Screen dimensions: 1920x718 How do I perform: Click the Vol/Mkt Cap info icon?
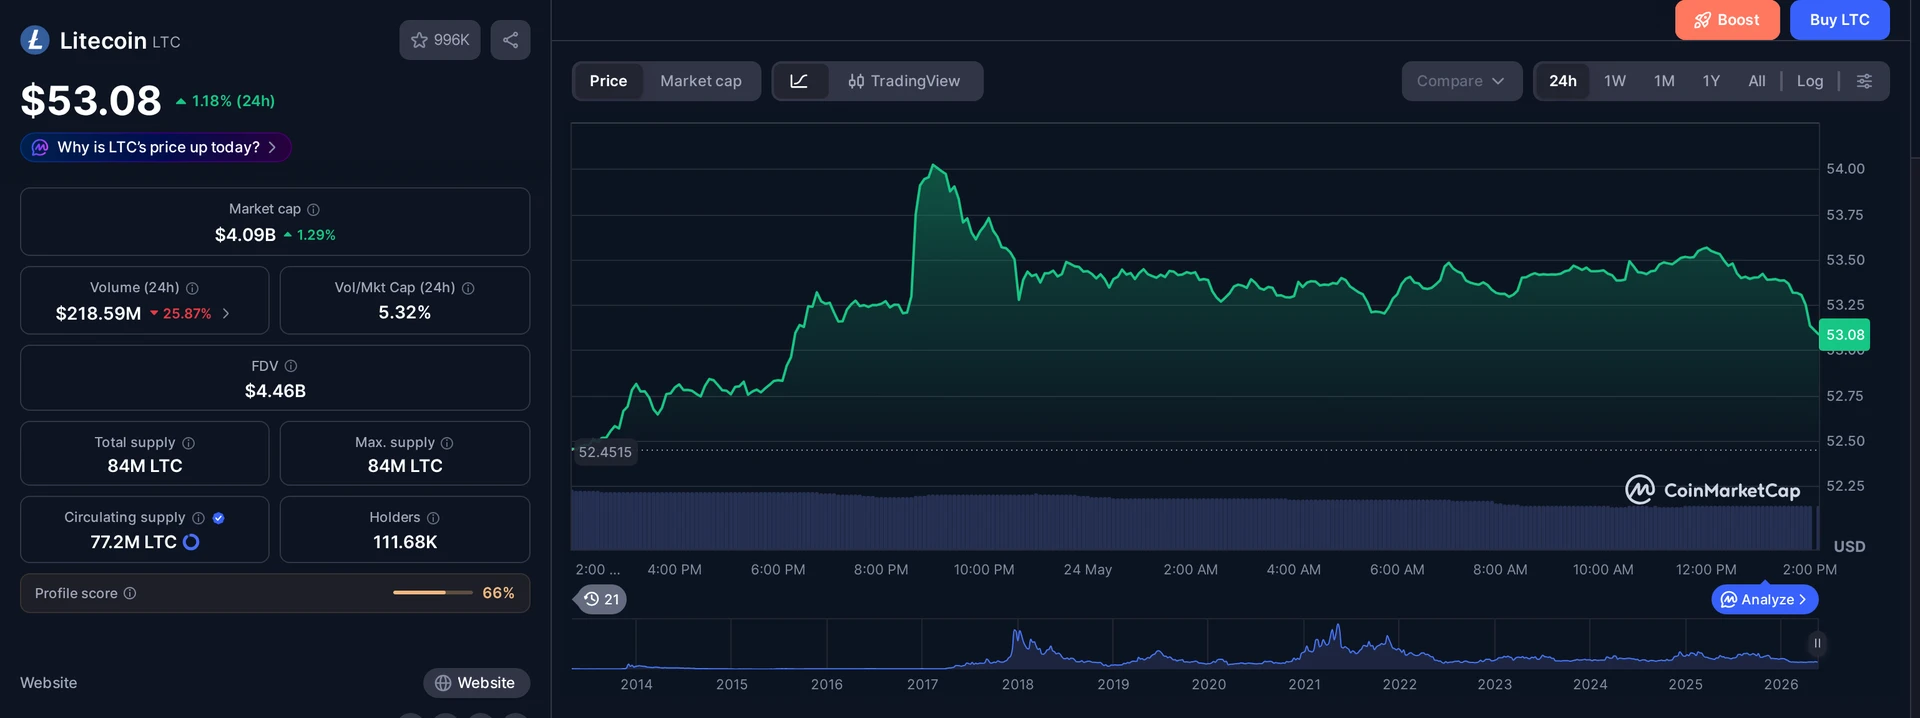[468, 288]
